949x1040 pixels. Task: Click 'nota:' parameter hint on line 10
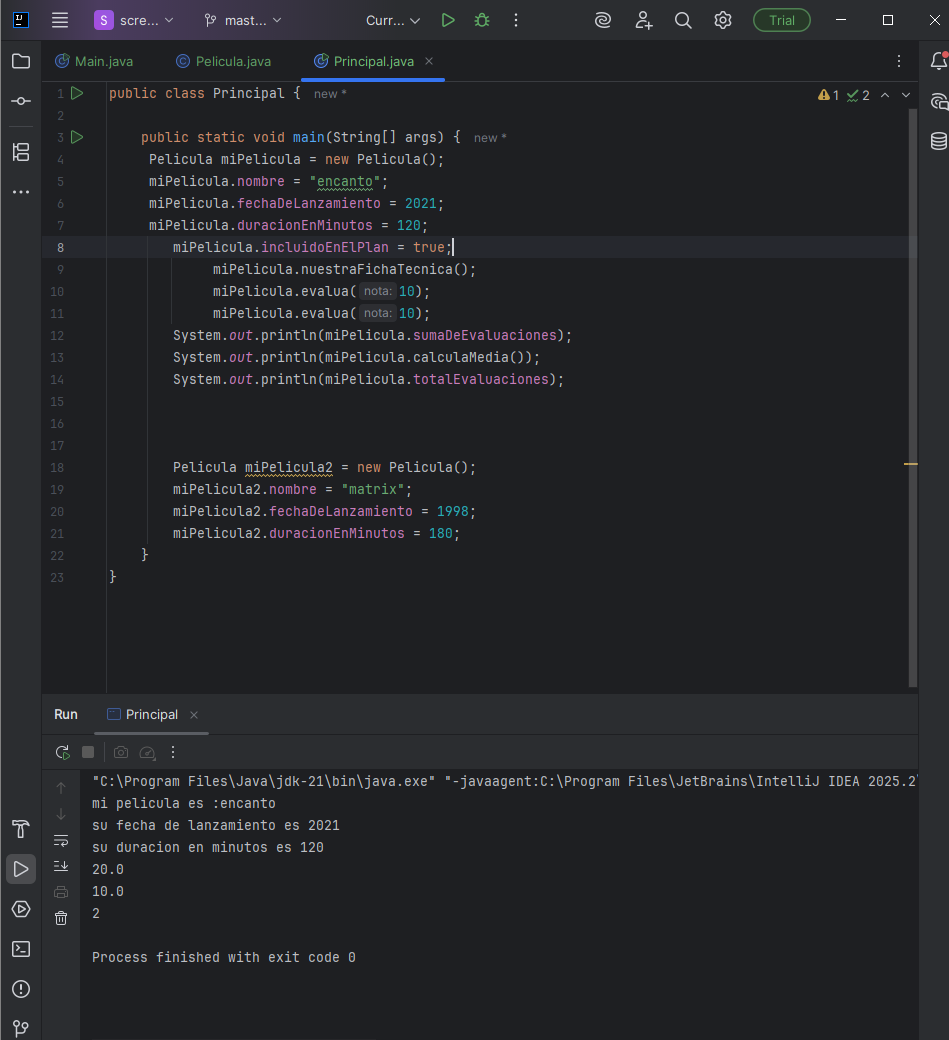[x=377, y=291]
